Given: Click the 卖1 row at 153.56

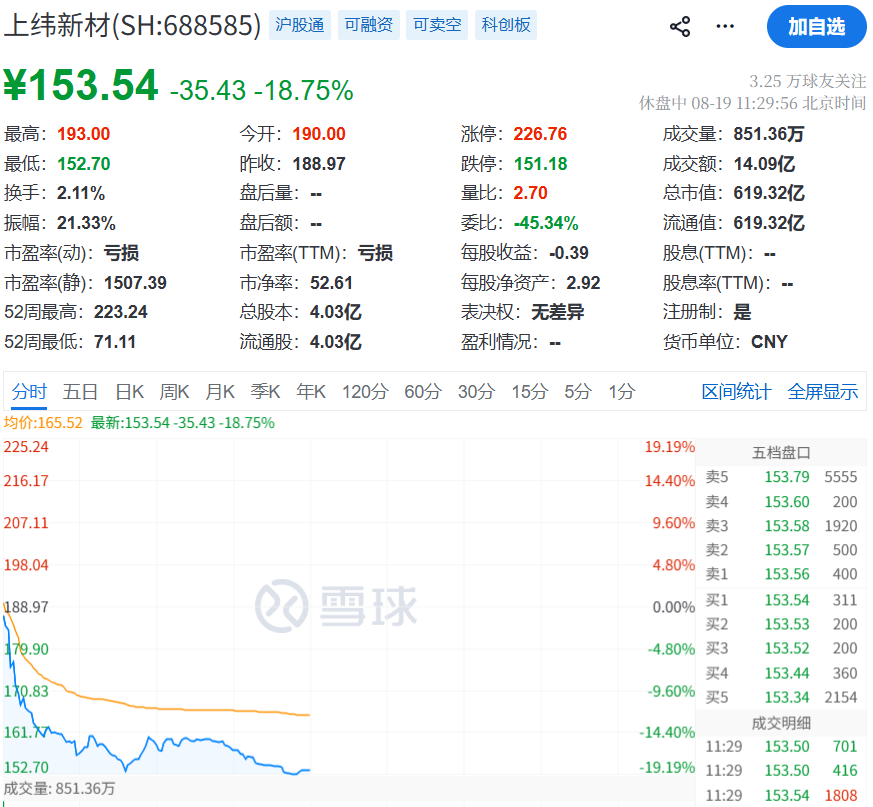Looking at the screenshot, I should coord(781,574).
